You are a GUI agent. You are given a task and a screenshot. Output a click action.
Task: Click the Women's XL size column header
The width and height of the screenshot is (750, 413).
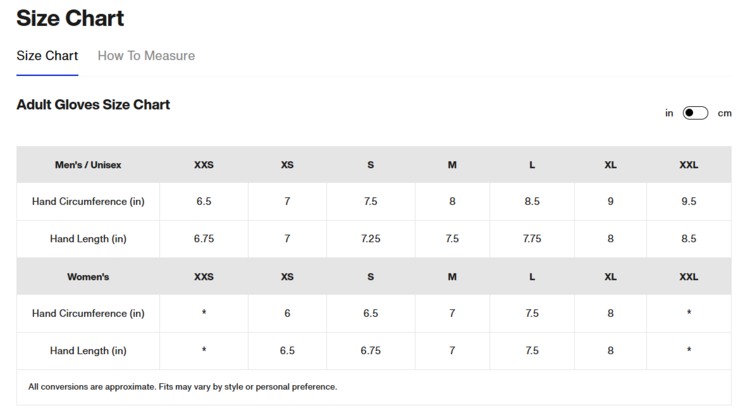[x=610, y=276]
